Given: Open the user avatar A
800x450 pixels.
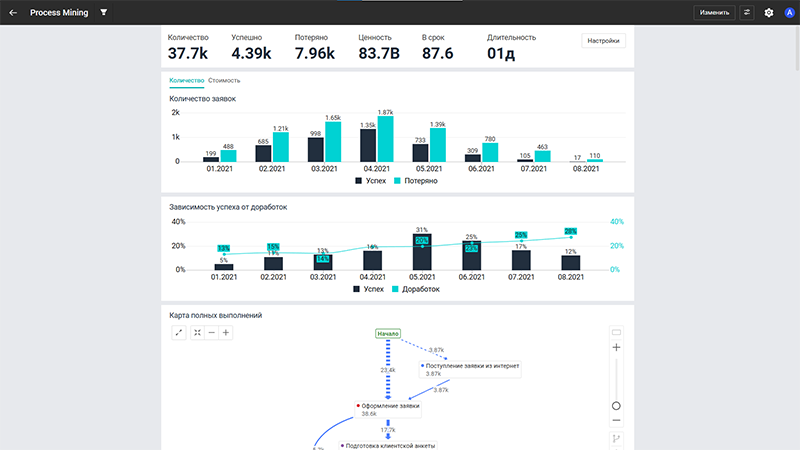Looking at the screenshot, I should click(x=789, y=13).
